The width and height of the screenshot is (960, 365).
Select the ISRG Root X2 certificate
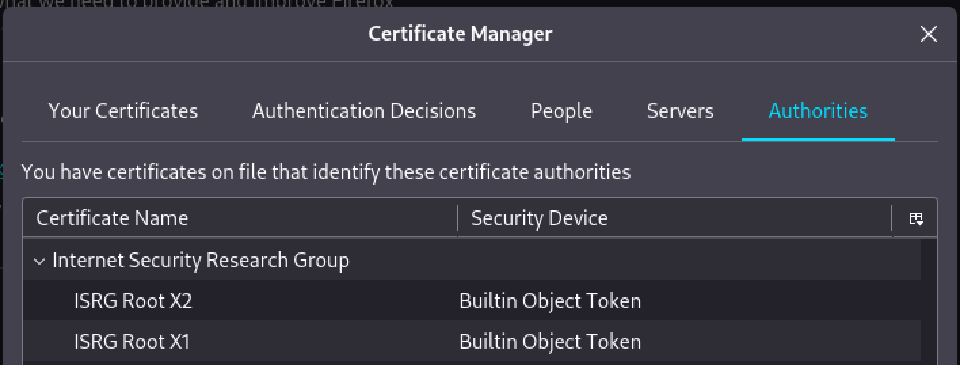click(x=471, y=301)
